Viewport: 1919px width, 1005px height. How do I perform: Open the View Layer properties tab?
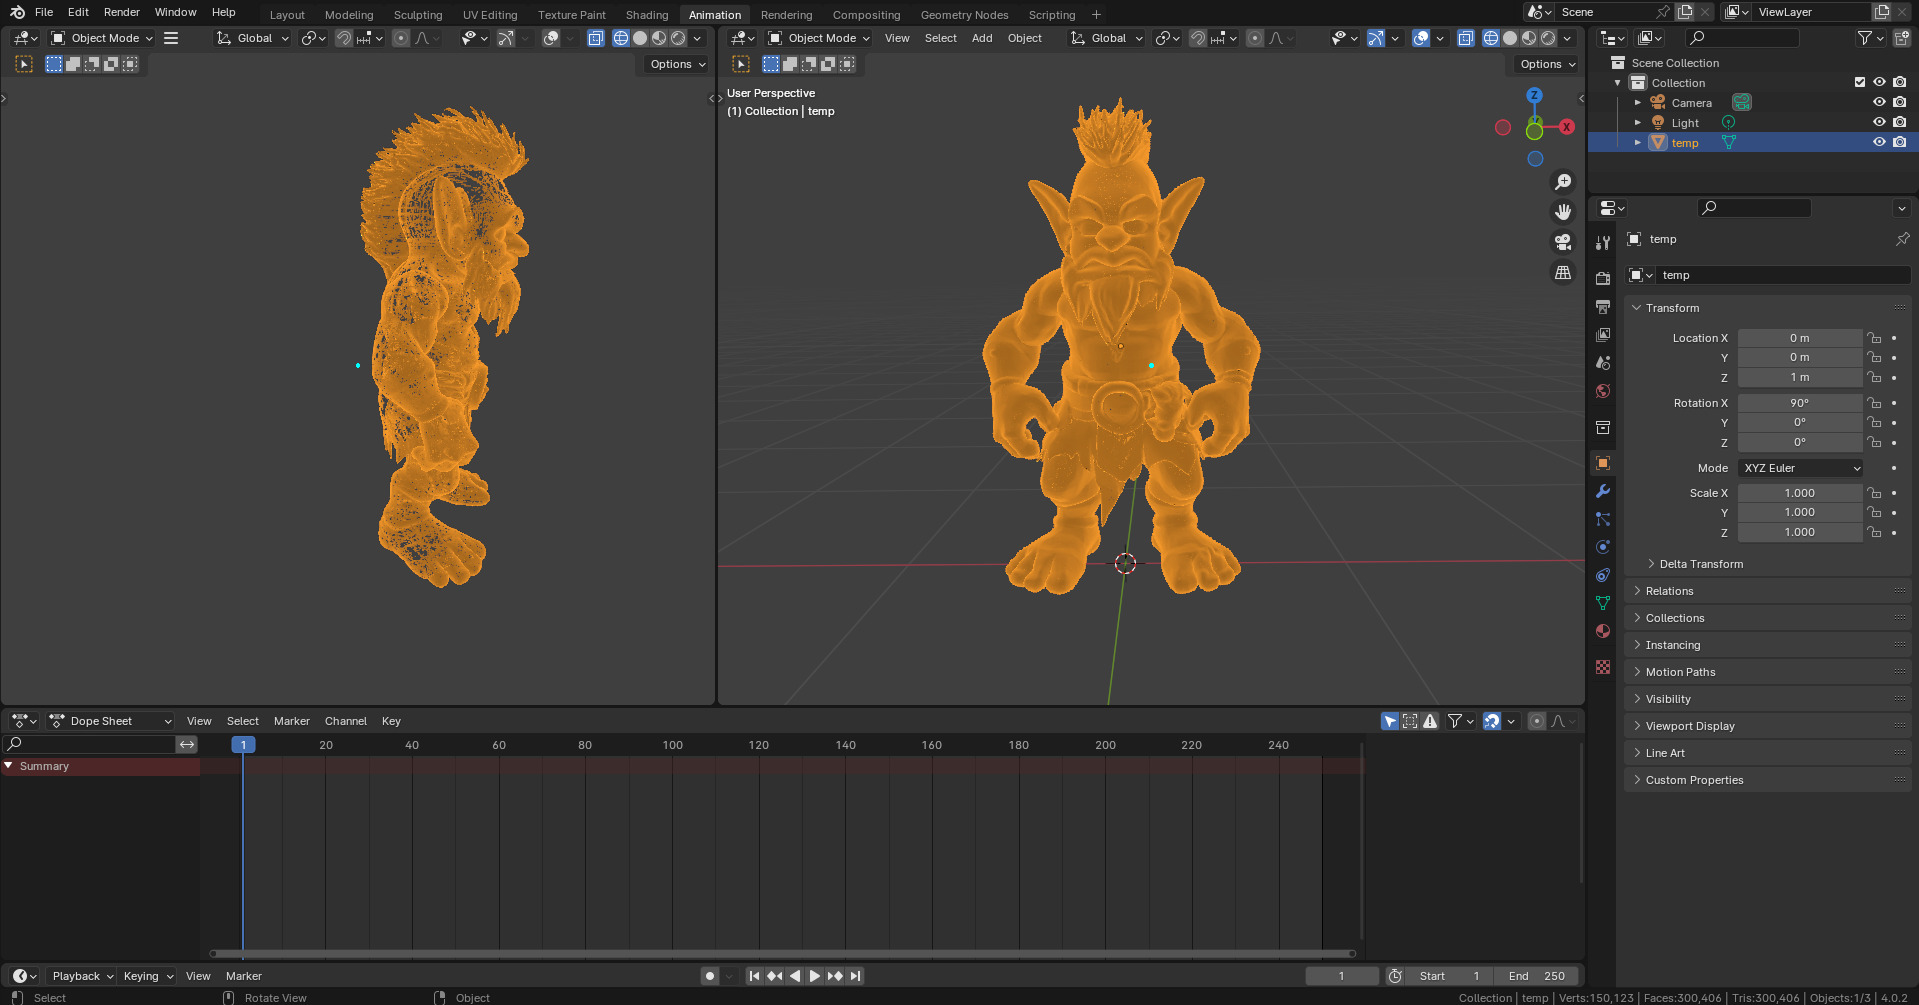click(x=1603, y=335)
